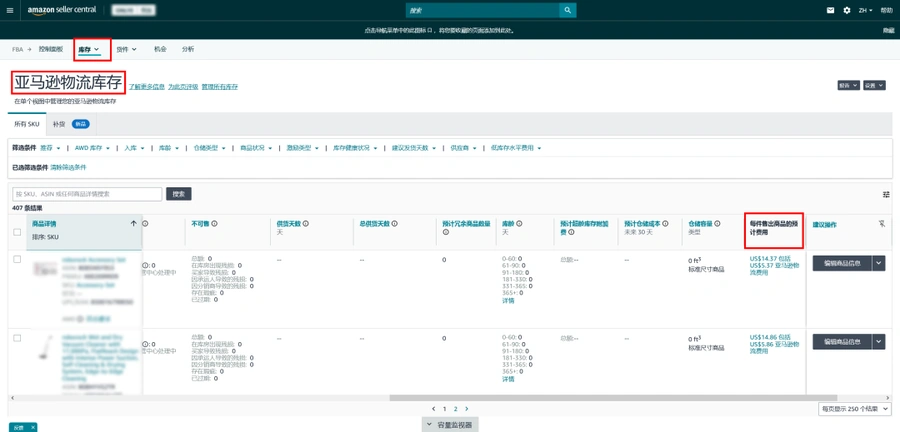Expand the 库存 navigation dropdown
The height and width of the screenshot is (432, 900).
[x=89, y=49]
